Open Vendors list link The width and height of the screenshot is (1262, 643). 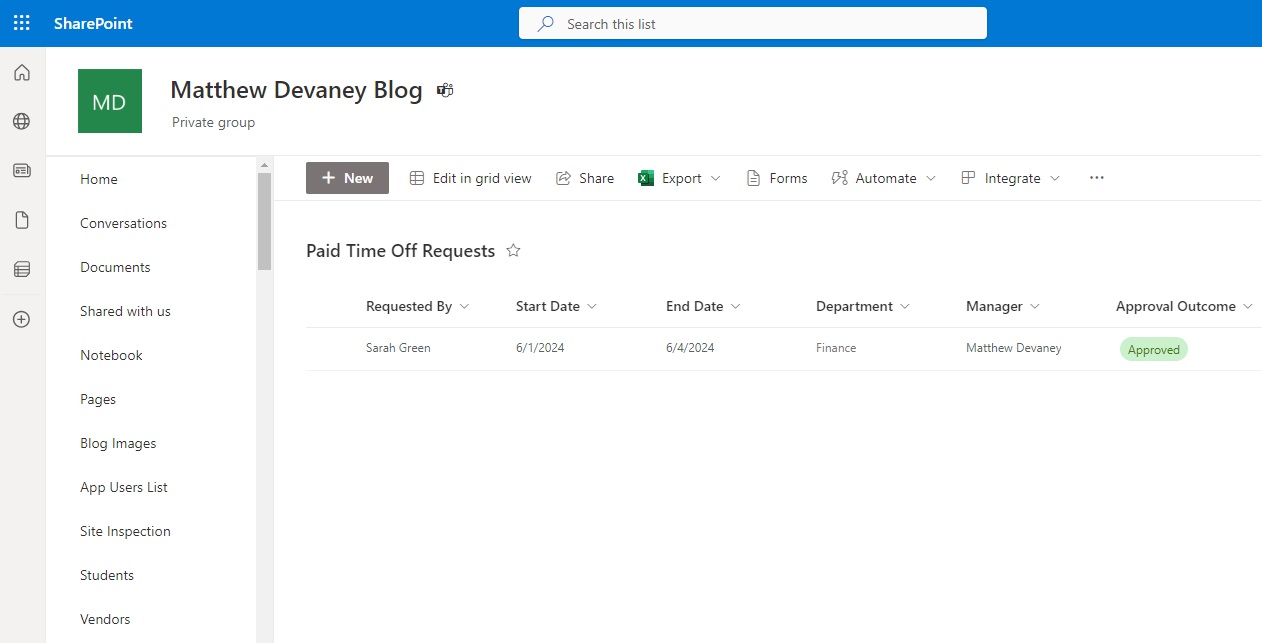[105, 619]
